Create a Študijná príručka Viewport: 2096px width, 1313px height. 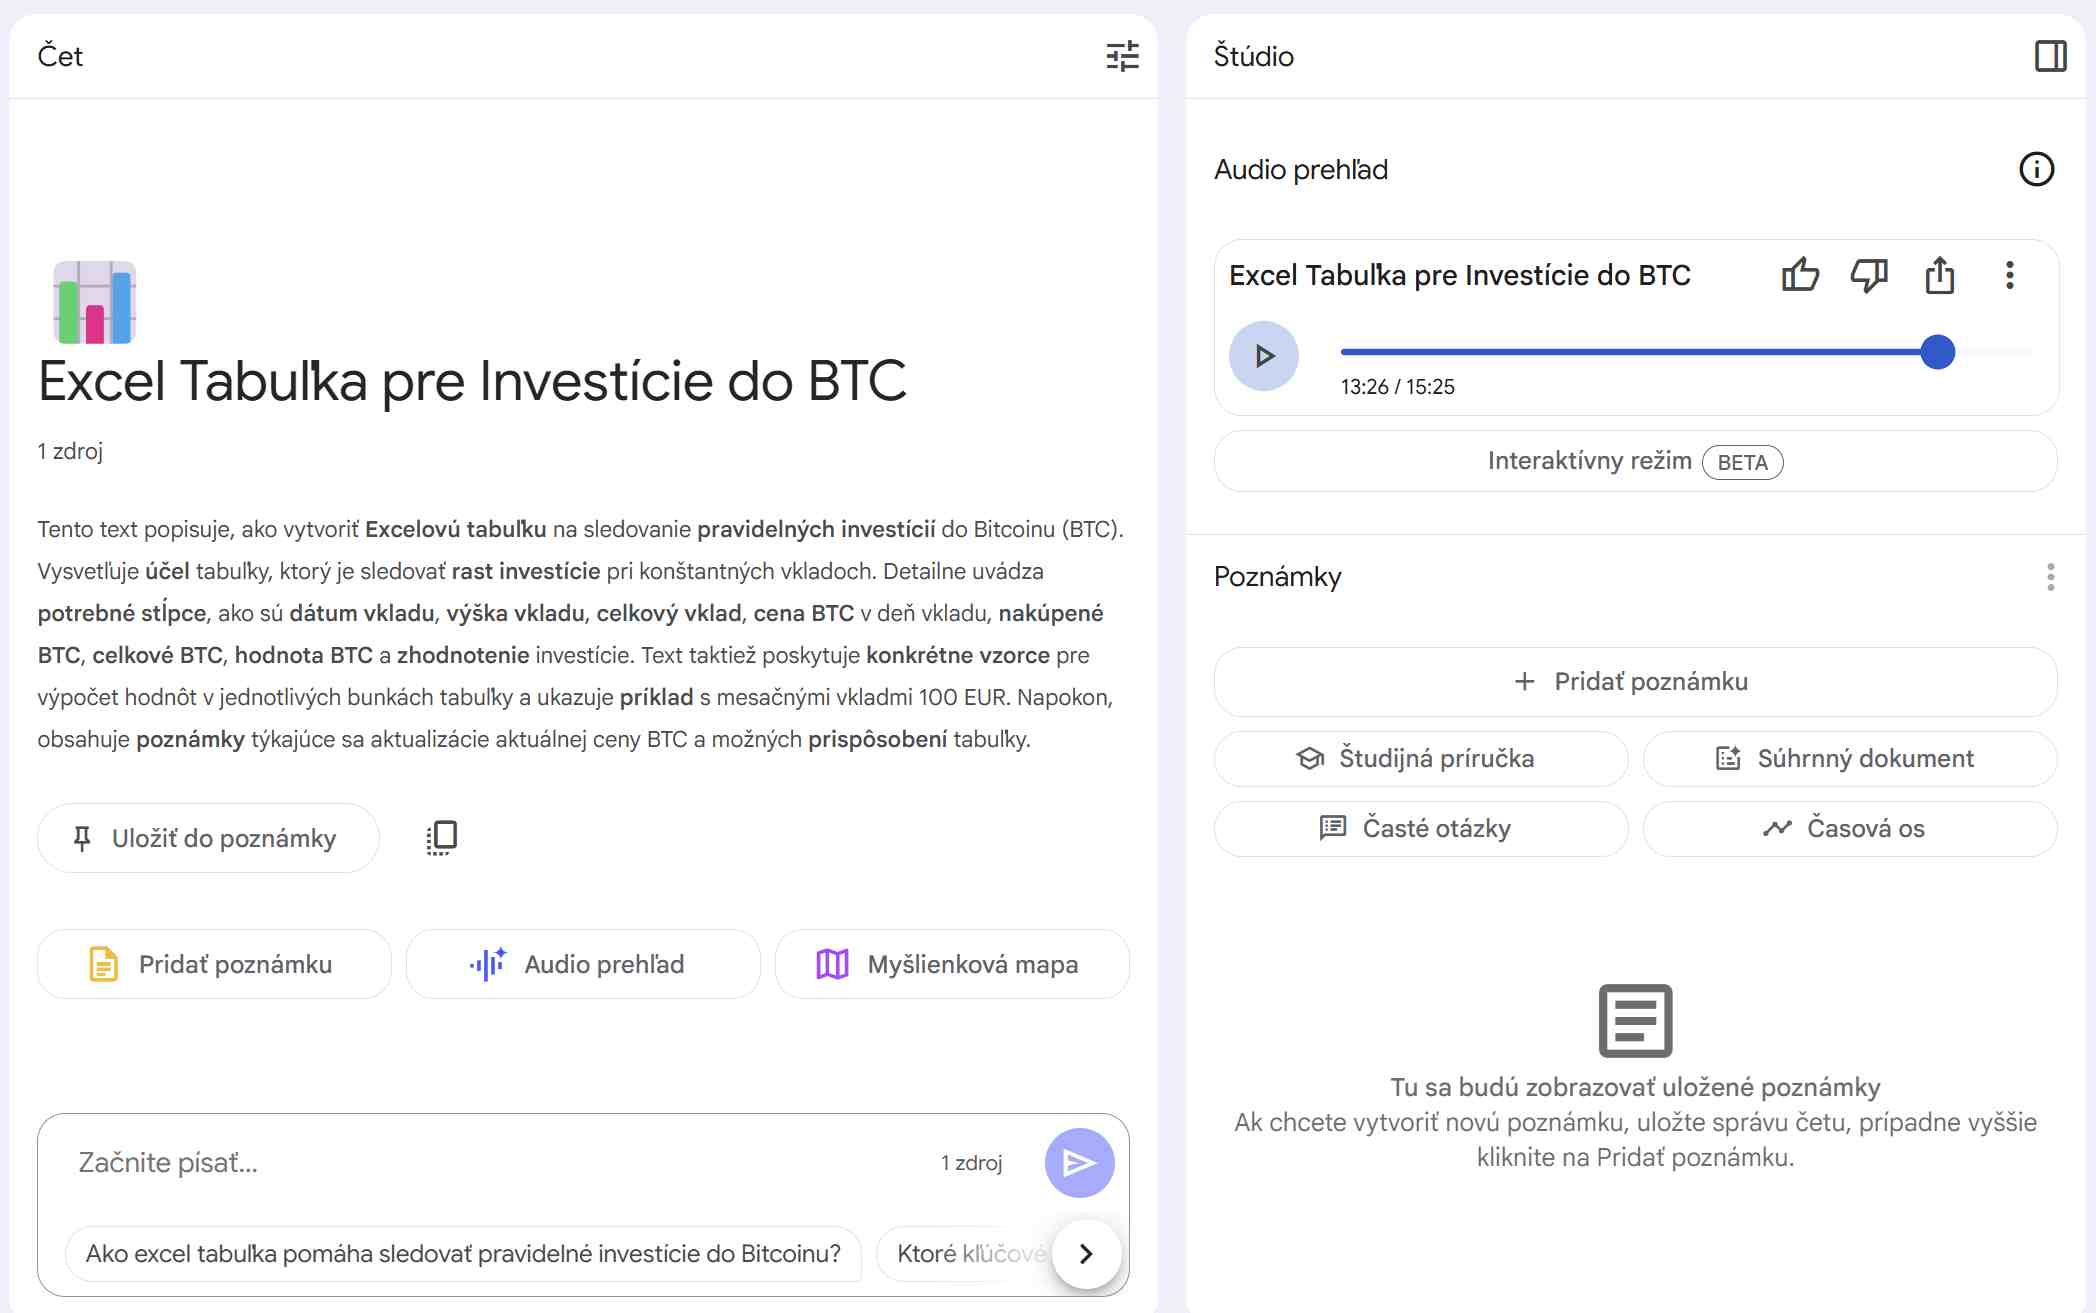point(1420,758)
